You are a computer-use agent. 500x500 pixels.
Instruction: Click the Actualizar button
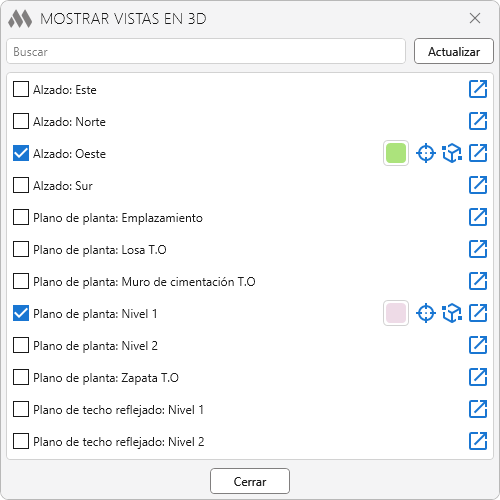454,51
